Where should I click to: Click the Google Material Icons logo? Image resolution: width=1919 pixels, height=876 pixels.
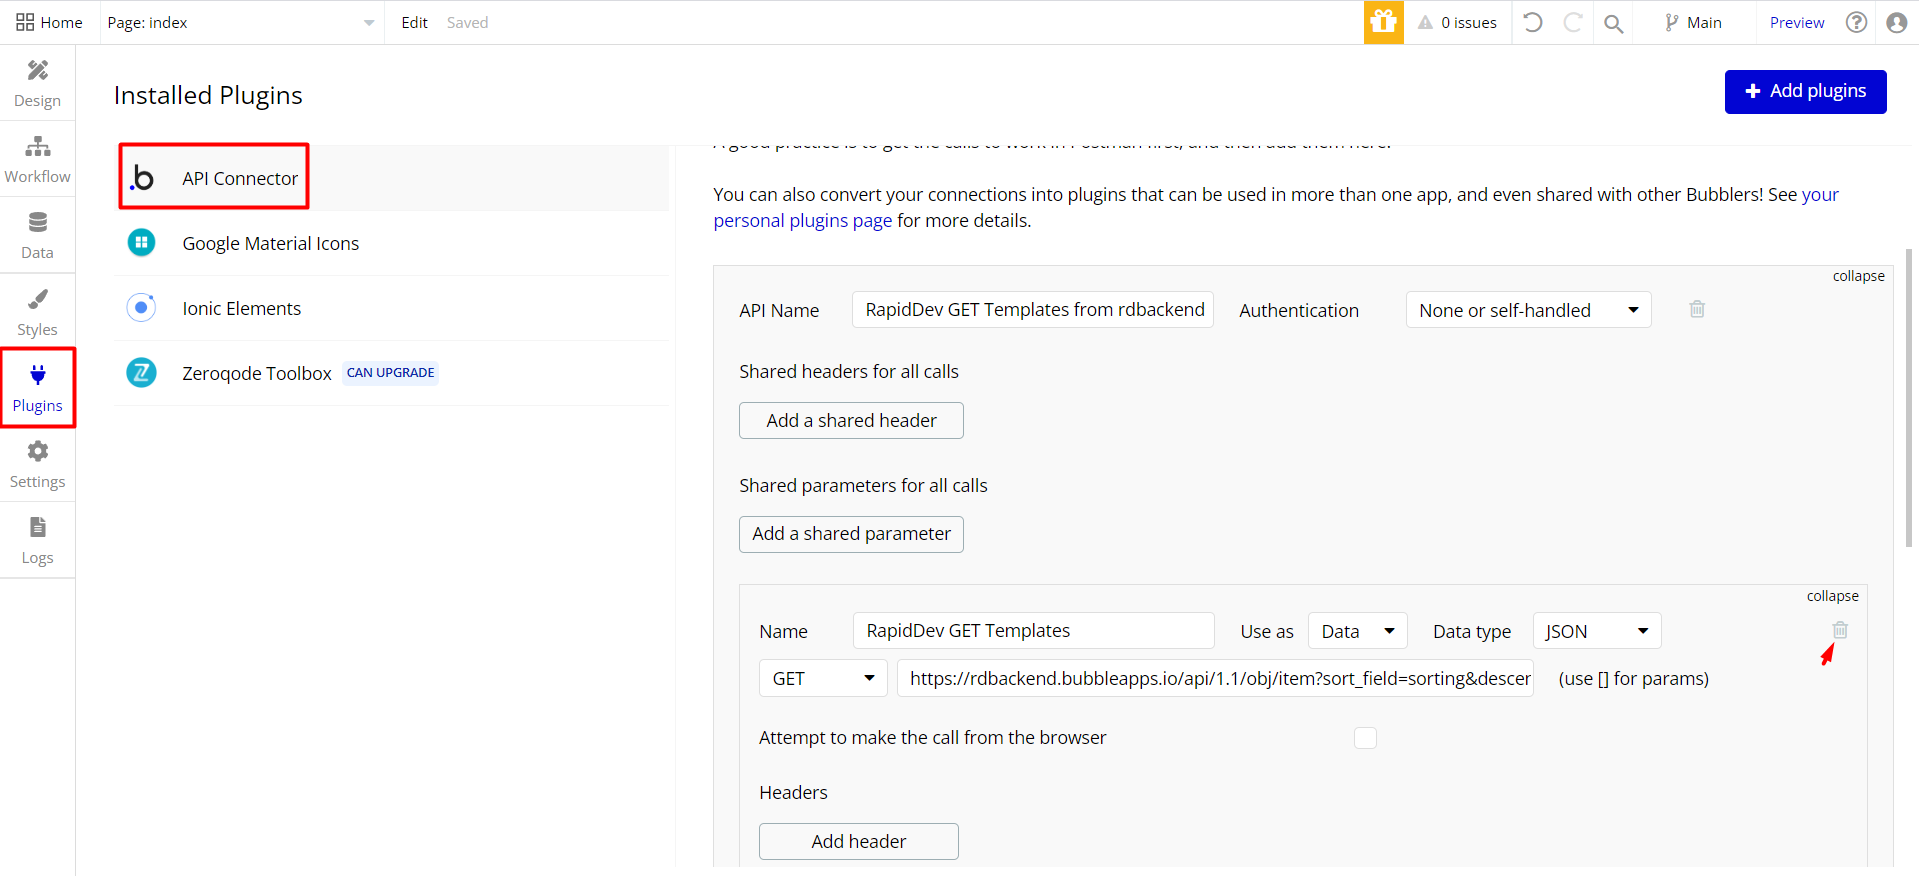142,243
